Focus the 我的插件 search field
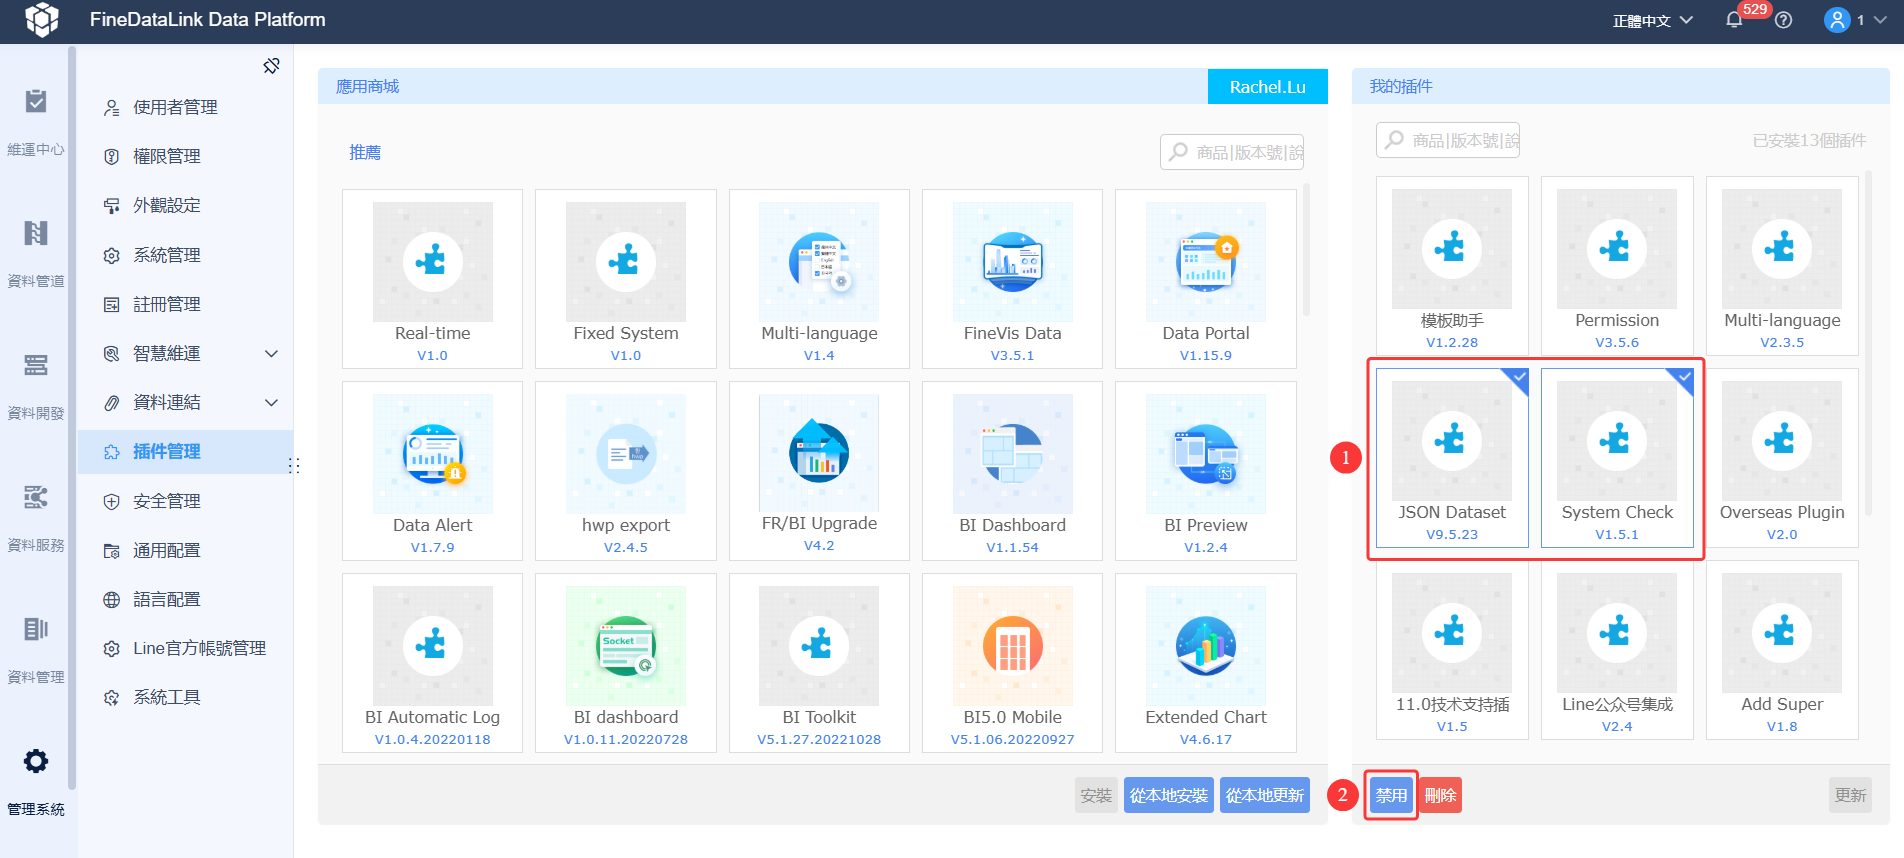Viewport: 1904px width, 858px height. point(1448,140)
